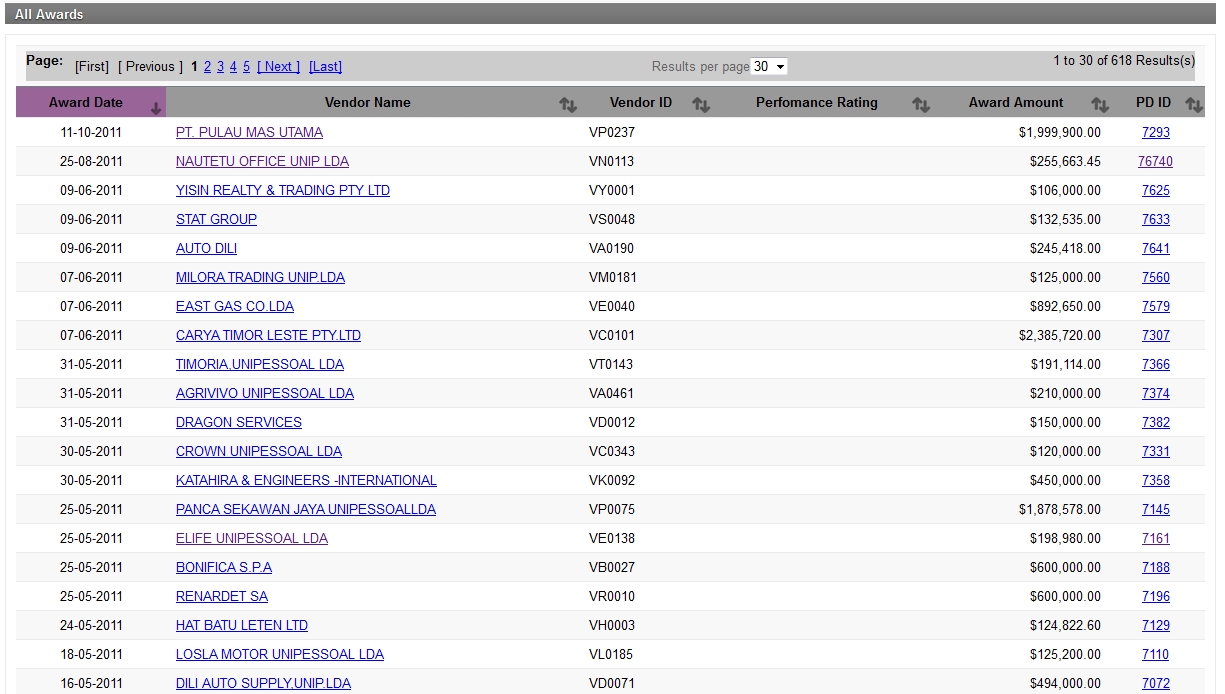Go to page 2 of results
The image size is (1225, 694).
tap(207, 67)
